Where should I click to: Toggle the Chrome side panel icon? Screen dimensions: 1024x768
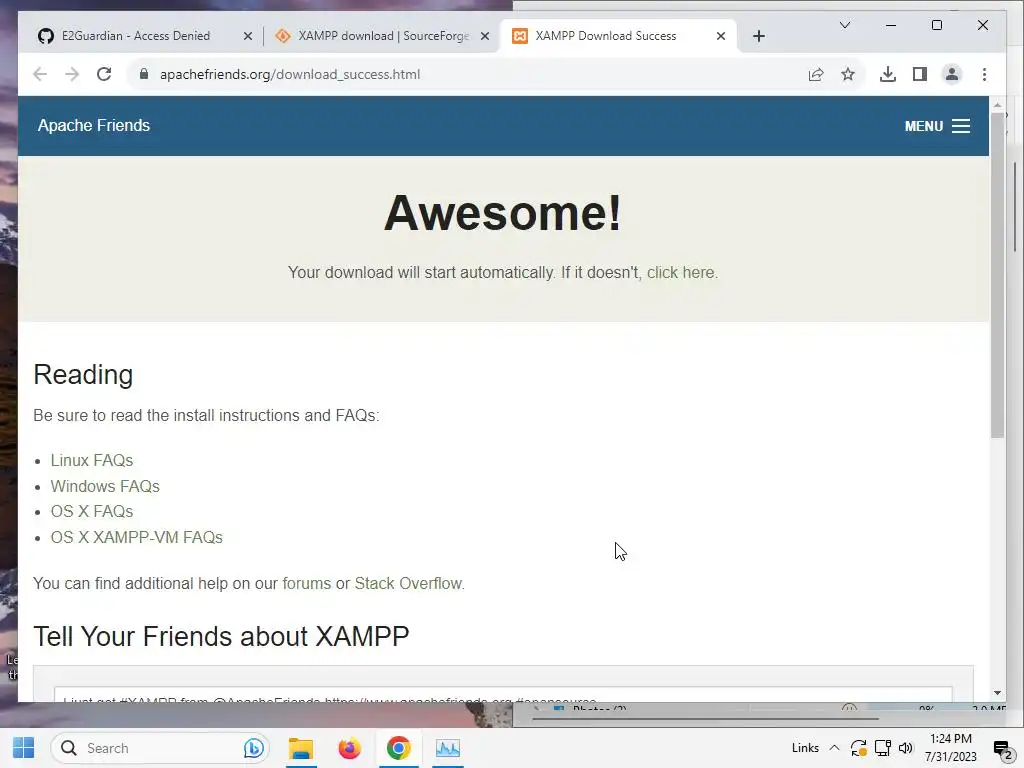[x=920, y=74]
